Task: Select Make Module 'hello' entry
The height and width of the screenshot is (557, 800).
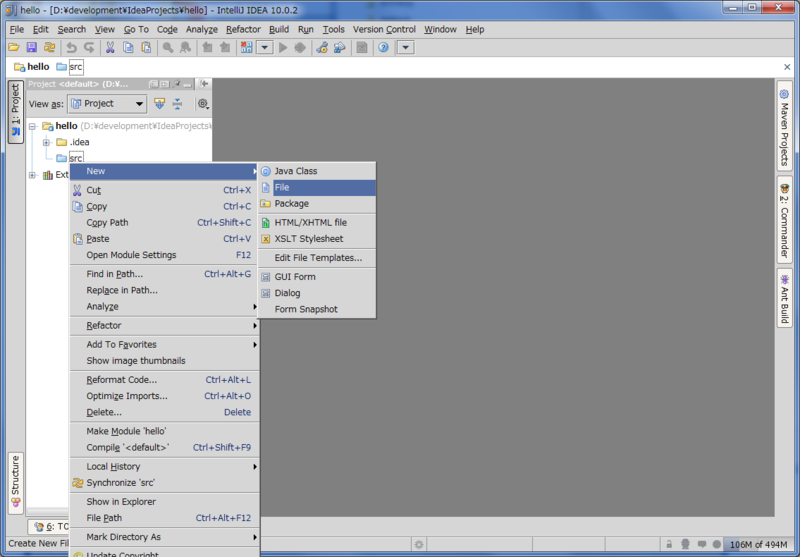Action: click(x=164, y=431)
